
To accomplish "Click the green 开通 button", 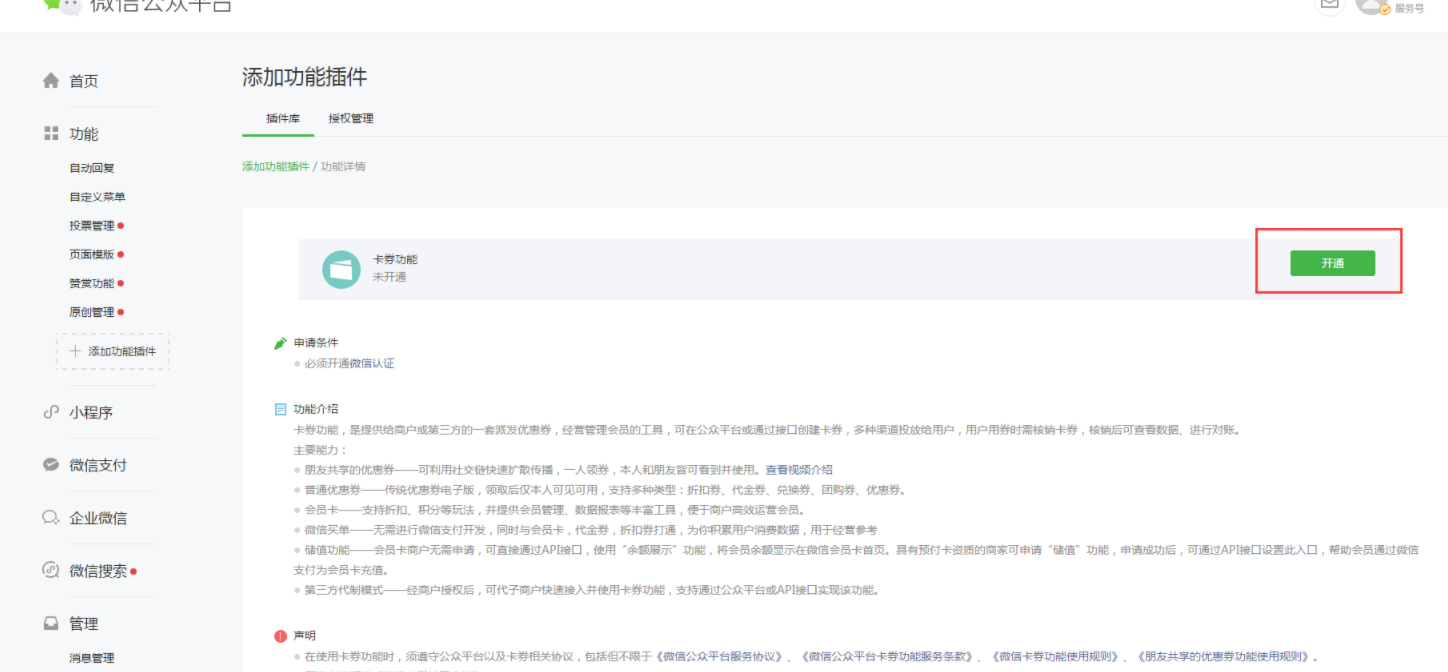I will pyautogui.click(x=1332, y=263).
